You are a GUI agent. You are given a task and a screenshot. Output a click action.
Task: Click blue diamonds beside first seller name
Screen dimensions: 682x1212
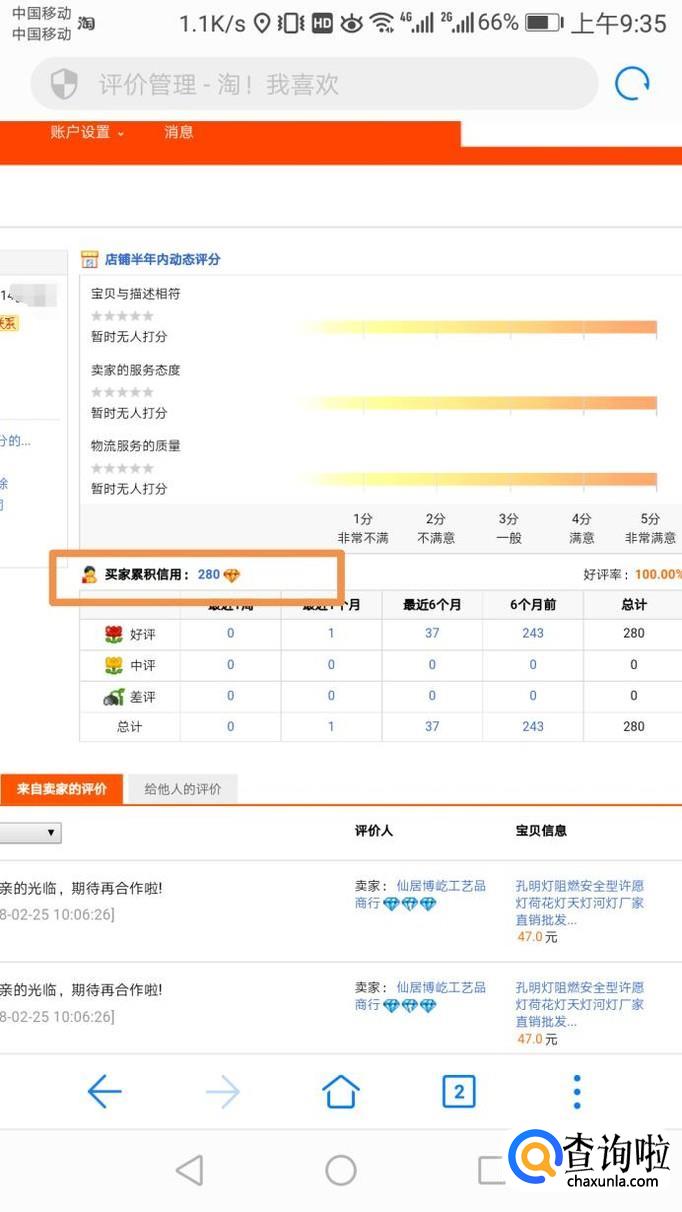[410, 904]
